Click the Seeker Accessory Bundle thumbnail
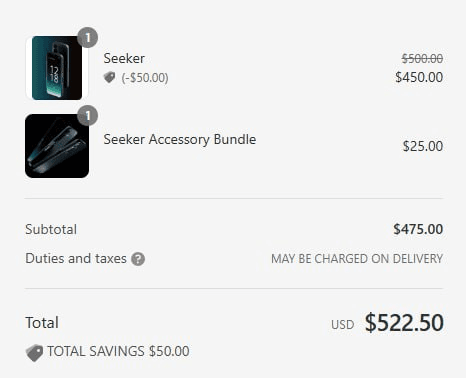 pyautogui.click(x=57, y=146)
